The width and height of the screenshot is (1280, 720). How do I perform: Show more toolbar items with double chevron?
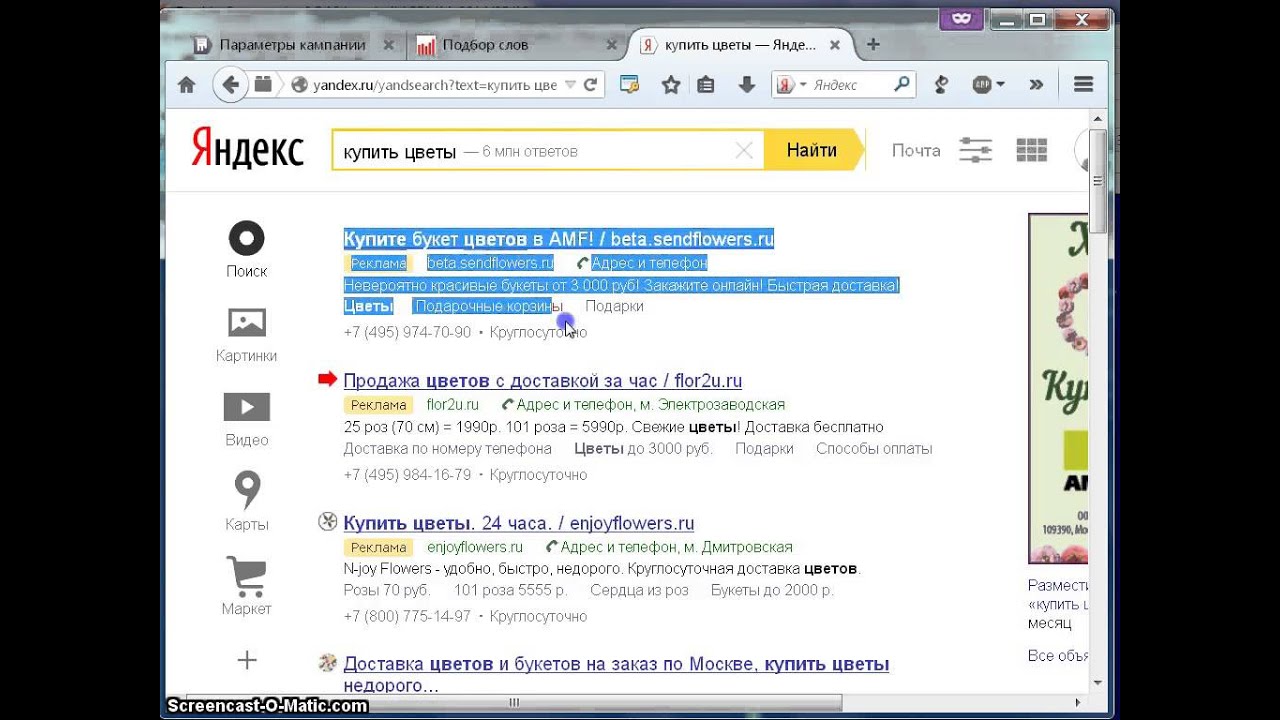1036,85
